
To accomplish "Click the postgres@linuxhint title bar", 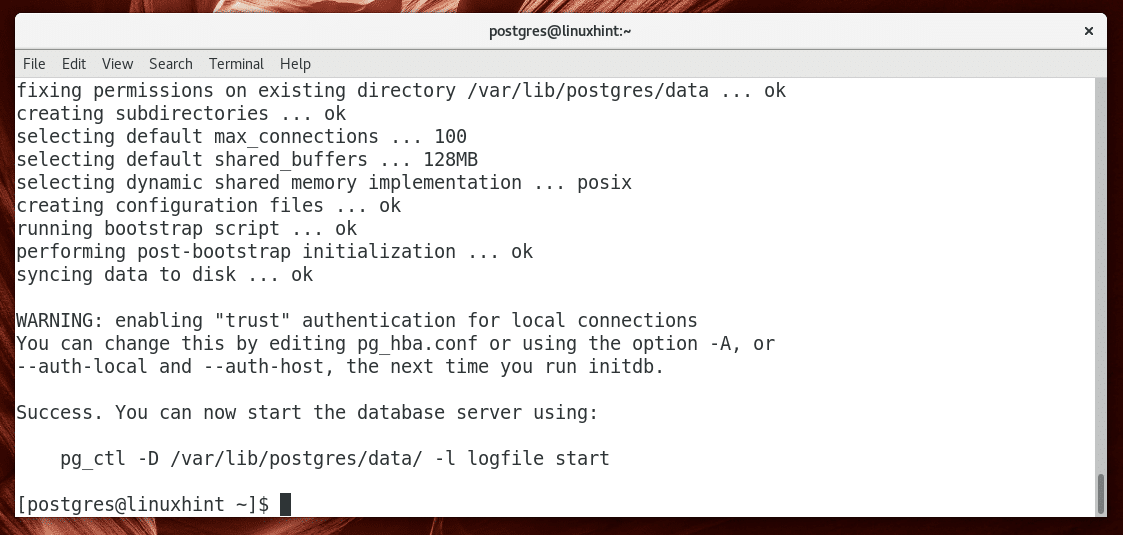I will (560, 31).
